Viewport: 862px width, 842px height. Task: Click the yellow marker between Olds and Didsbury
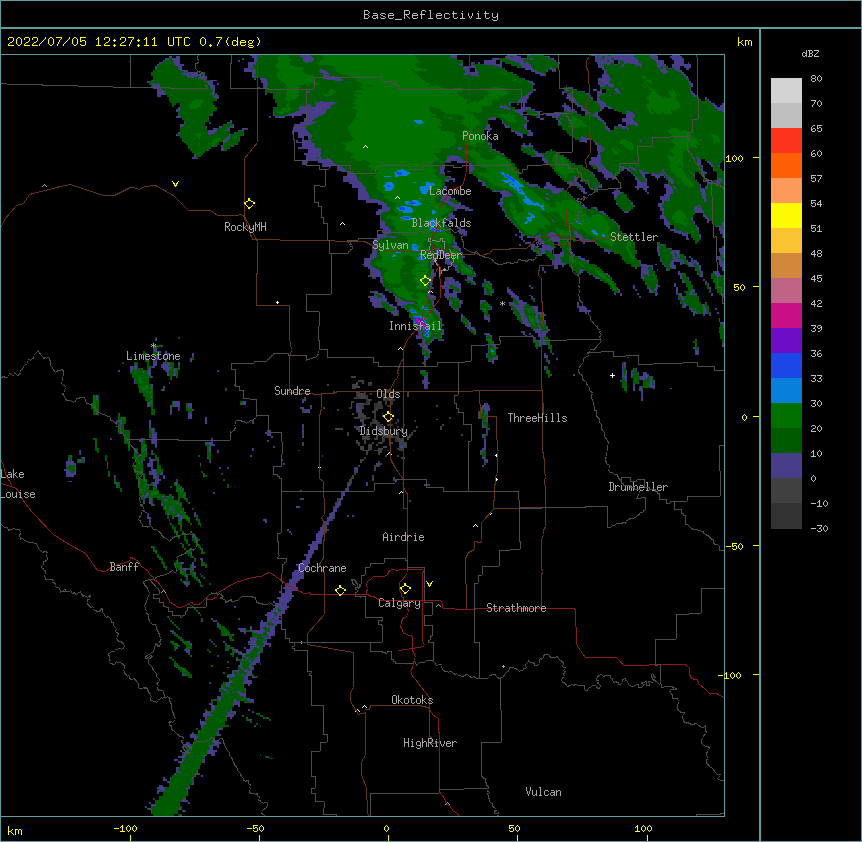pos(388,417)
